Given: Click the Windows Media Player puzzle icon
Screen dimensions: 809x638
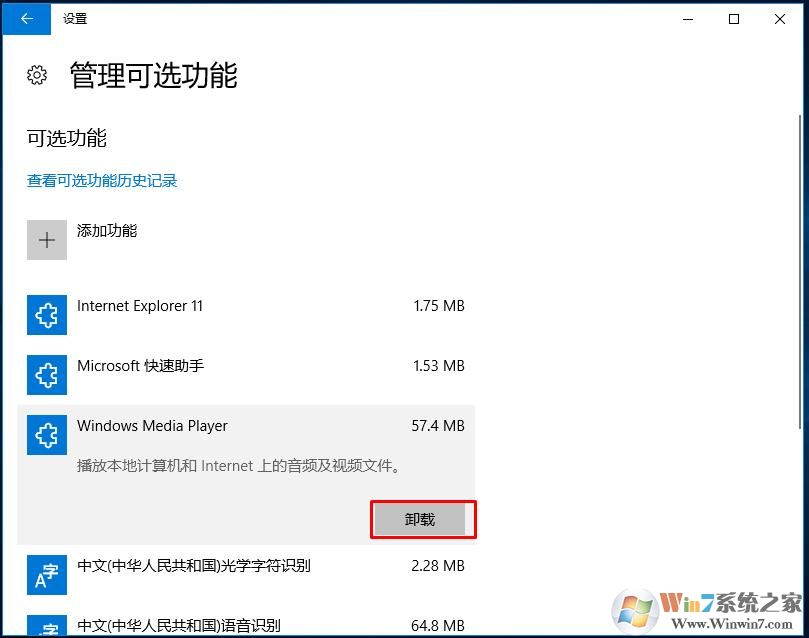Looking at the screenshot, I should (47, 436).
